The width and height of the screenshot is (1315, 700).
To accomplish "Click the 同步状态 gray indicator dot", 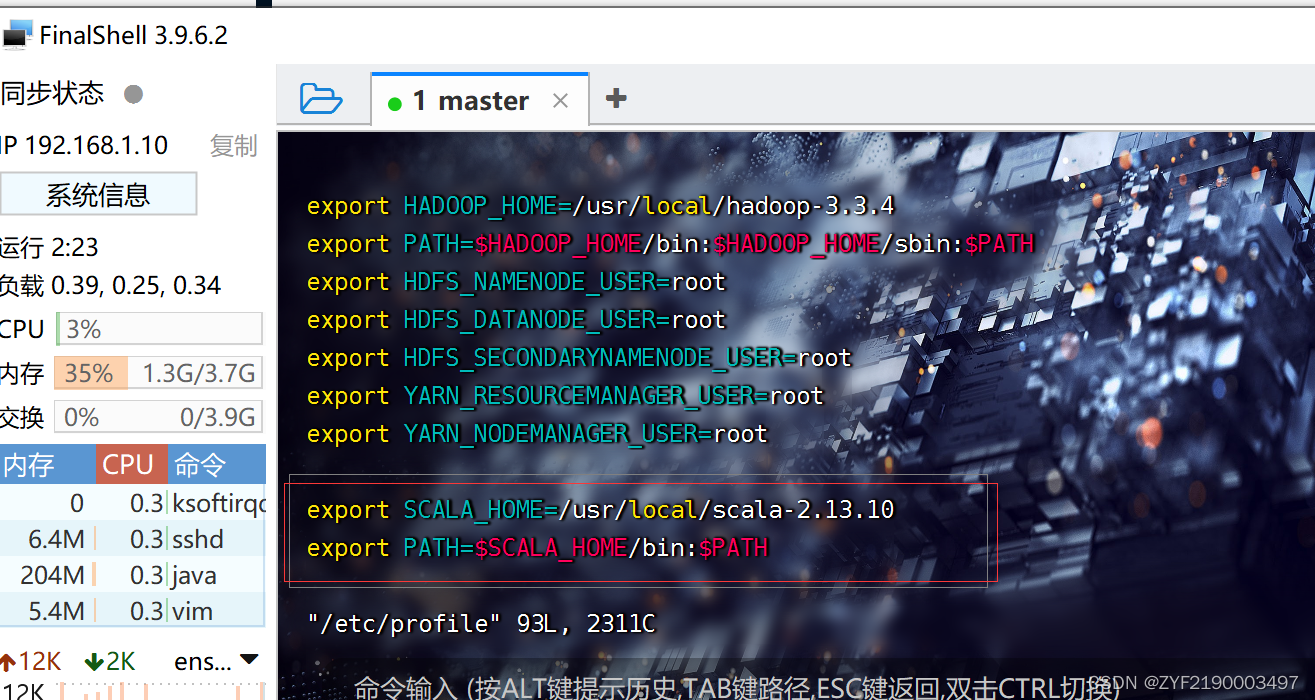I will click(133, 94).
